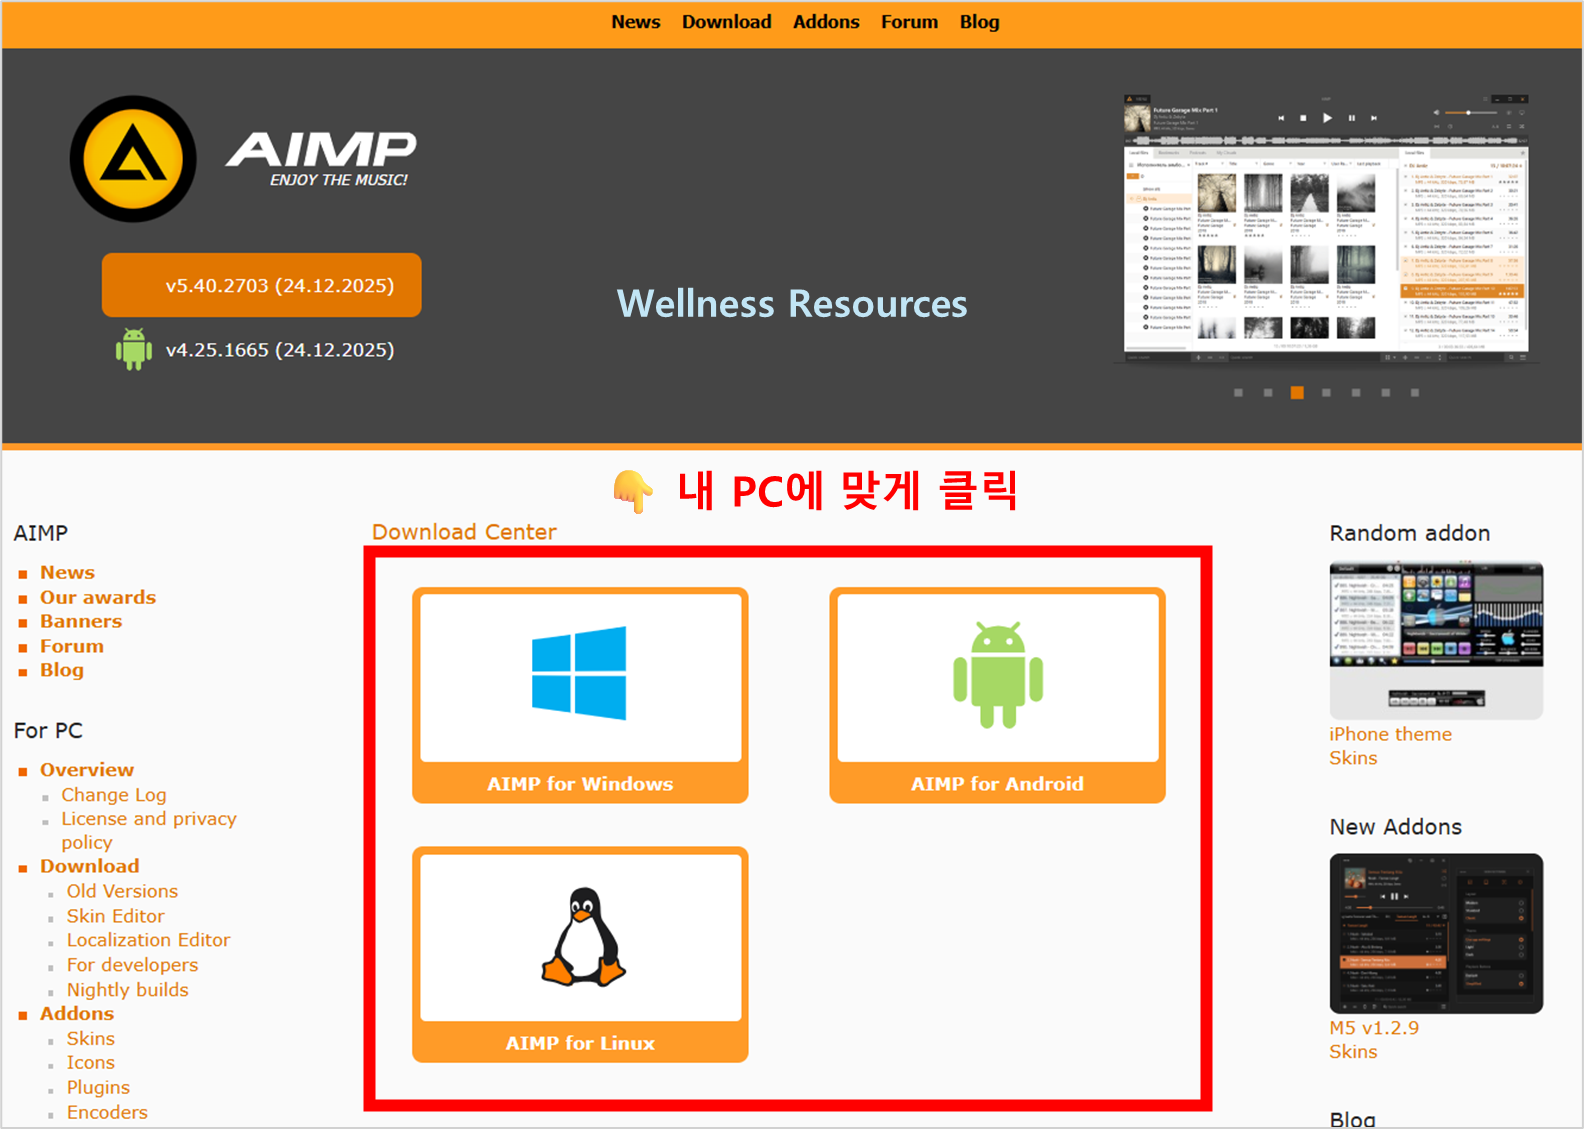
Task: Click the Linux penguin in Download Center
Action: coord(583,937)
